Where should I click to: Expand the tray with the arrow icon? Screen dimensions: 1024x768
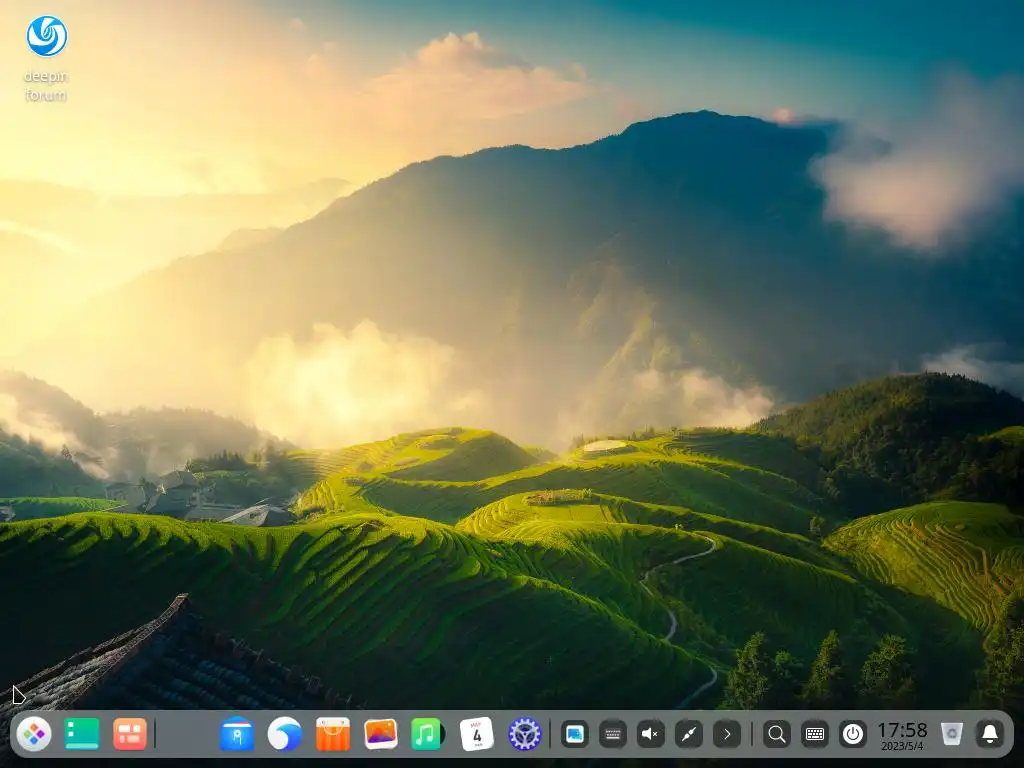(x=727, y=734)
